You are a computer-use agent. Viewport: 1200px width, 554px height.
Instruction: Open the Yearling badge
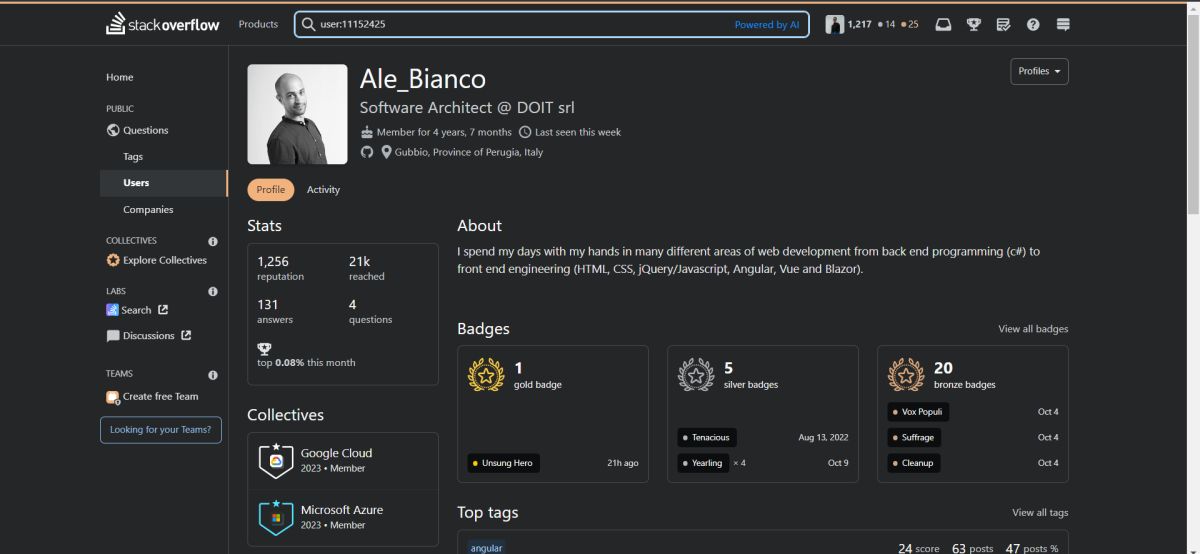[703, 463]
